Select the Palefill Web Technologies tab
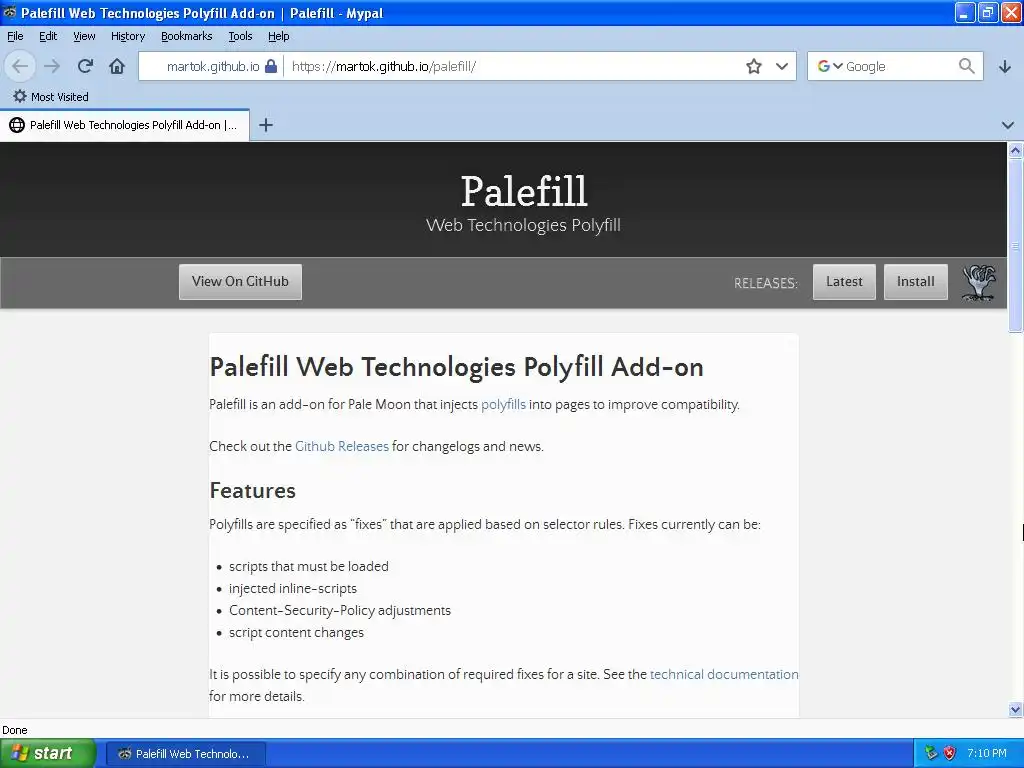 click(124, 125)
